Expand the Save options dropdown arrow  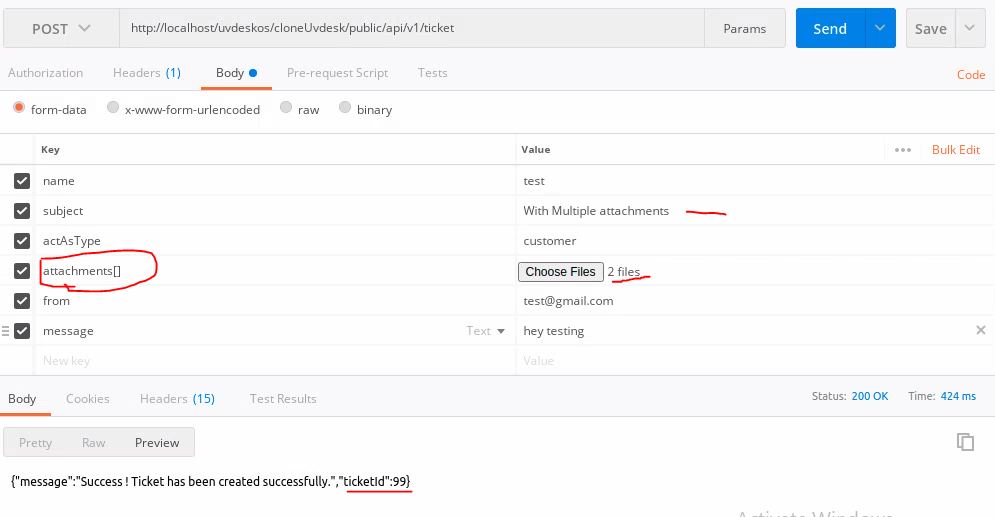(x=969, y=29)
